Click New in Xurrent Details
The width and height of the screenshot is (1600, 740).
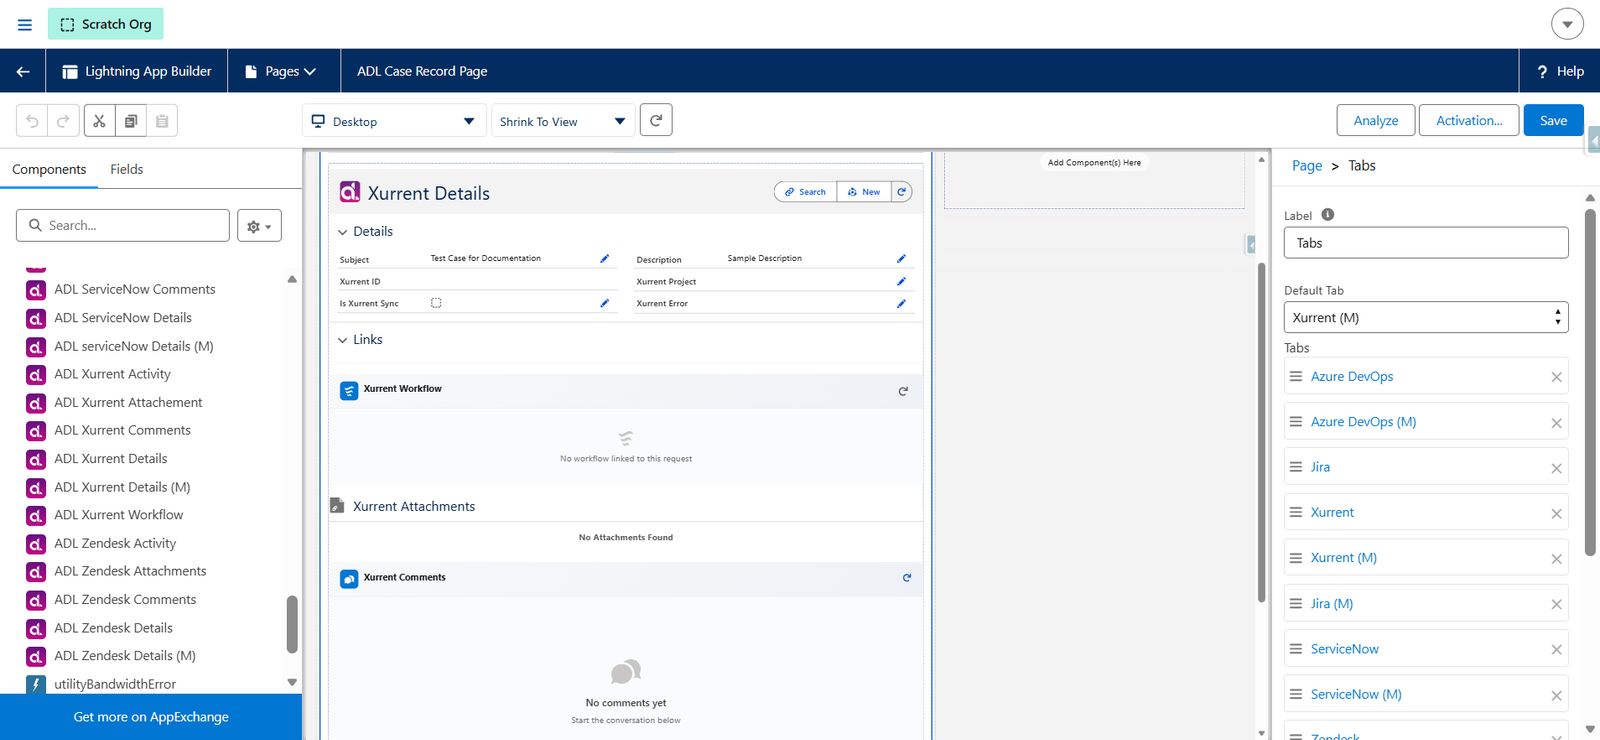(864, 192)
